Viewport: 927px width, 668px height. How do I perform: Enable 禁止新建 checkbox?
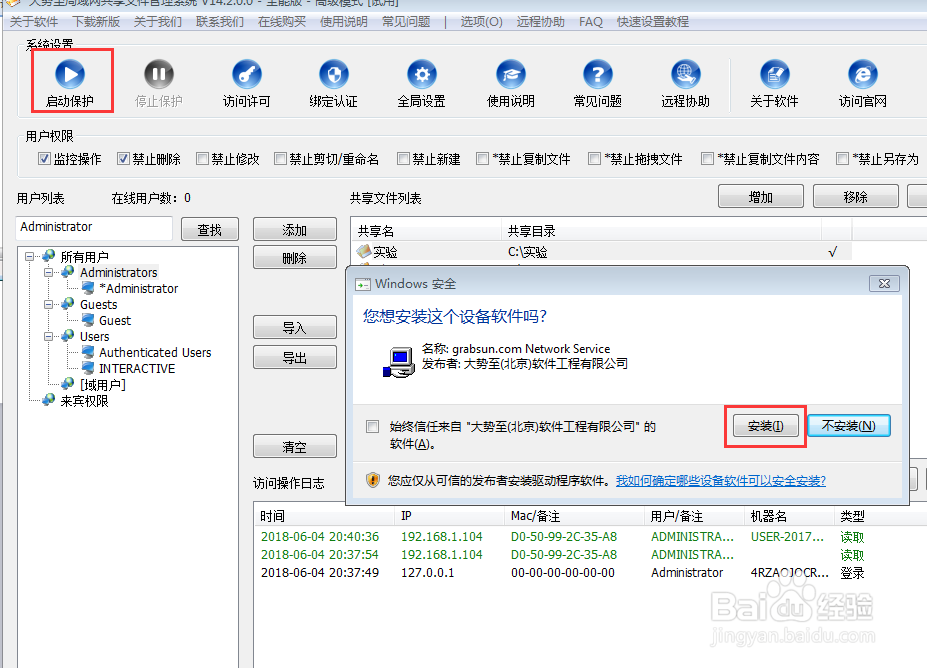pos(403,158)
